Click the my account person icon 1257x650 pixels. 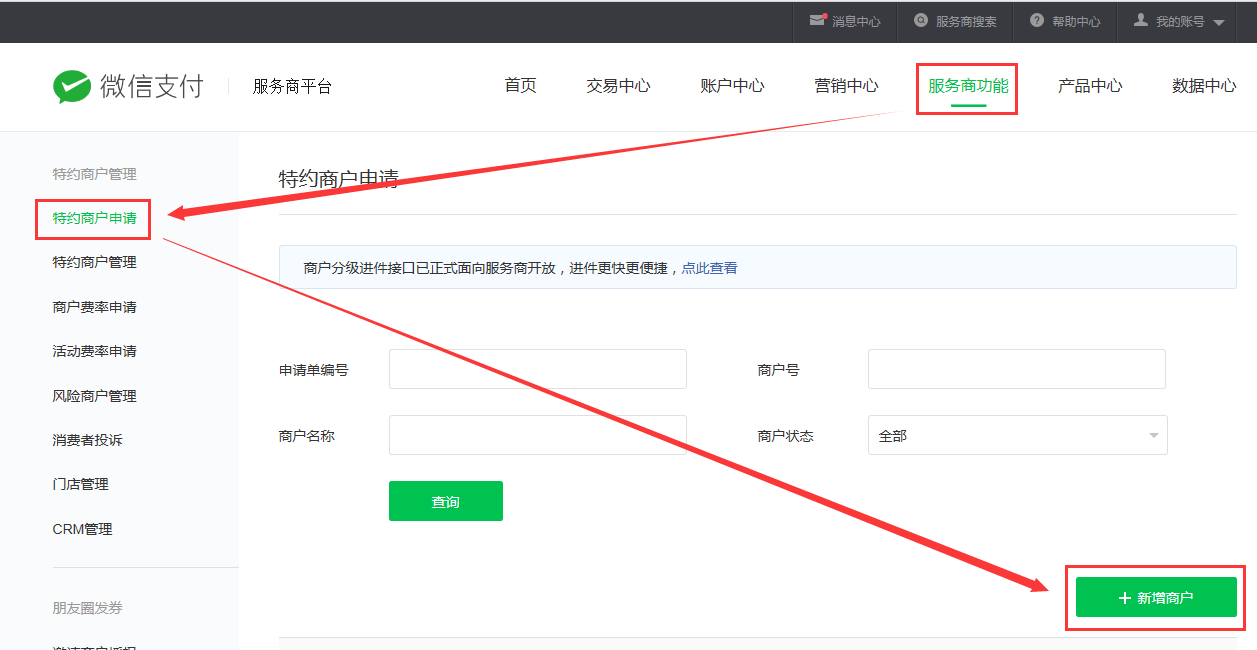(x=1140, y=21)
